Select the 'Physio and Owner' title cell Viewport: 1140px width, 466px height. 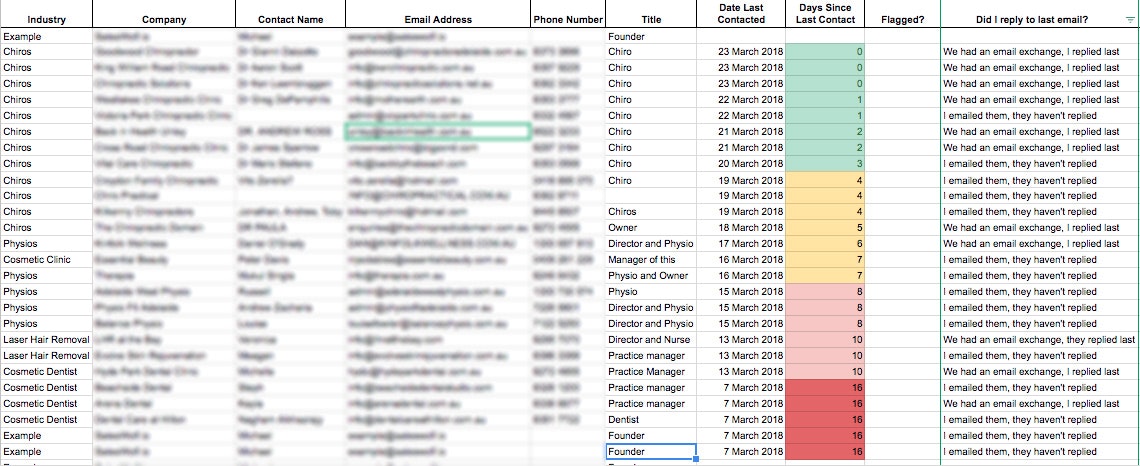click(651, 276)
